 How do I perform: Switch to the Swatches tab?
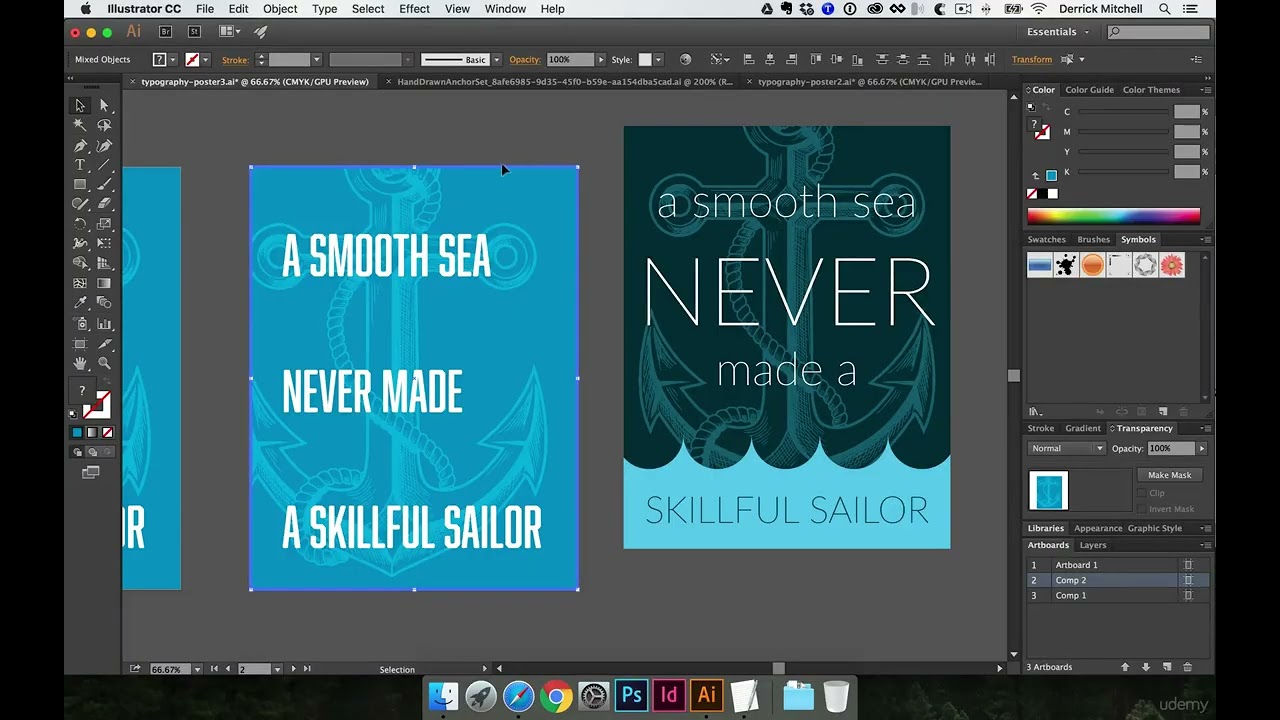[1047, 239]
